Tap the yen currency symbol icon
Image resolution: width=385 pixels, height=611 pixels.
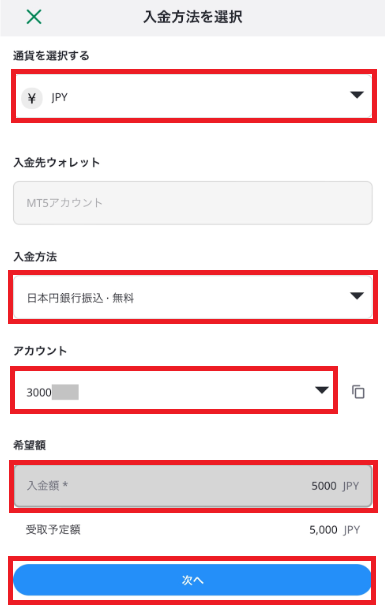32,98
